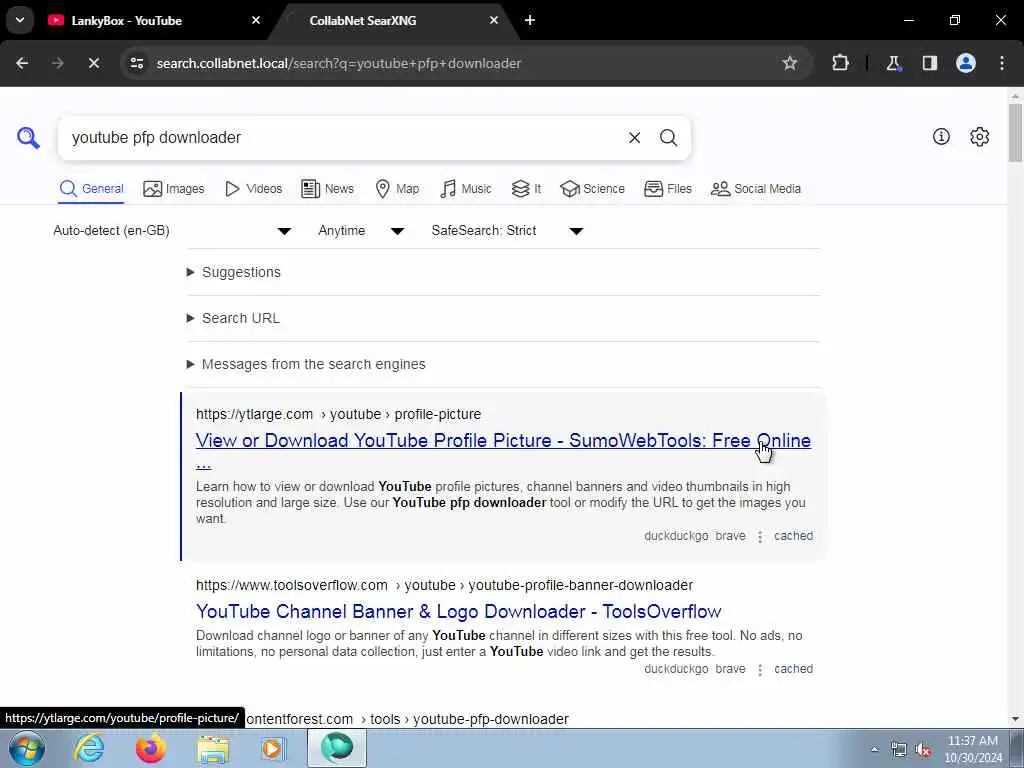Click the page vertical scrollbar thumb
Image resolution: width=1024 pixels, height=768 pixels.
point(1015,132)
